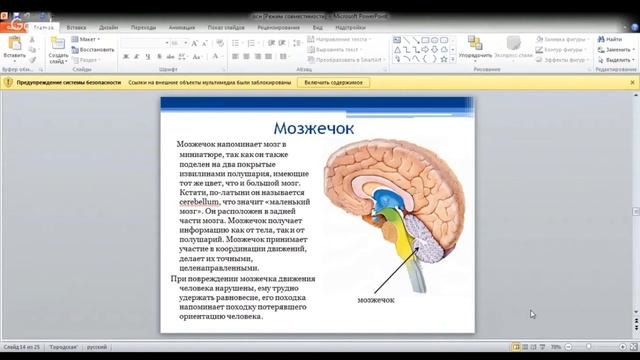Open the font size dropdown
Viewport: 640px width, 360px height.
(x=186, y=43)
